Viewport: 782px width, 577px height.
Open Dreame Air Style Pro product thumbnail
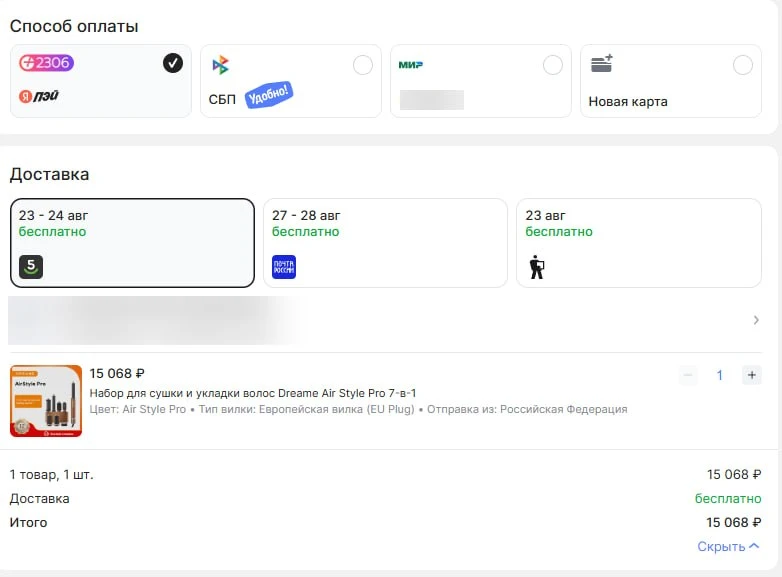(46, 401)
